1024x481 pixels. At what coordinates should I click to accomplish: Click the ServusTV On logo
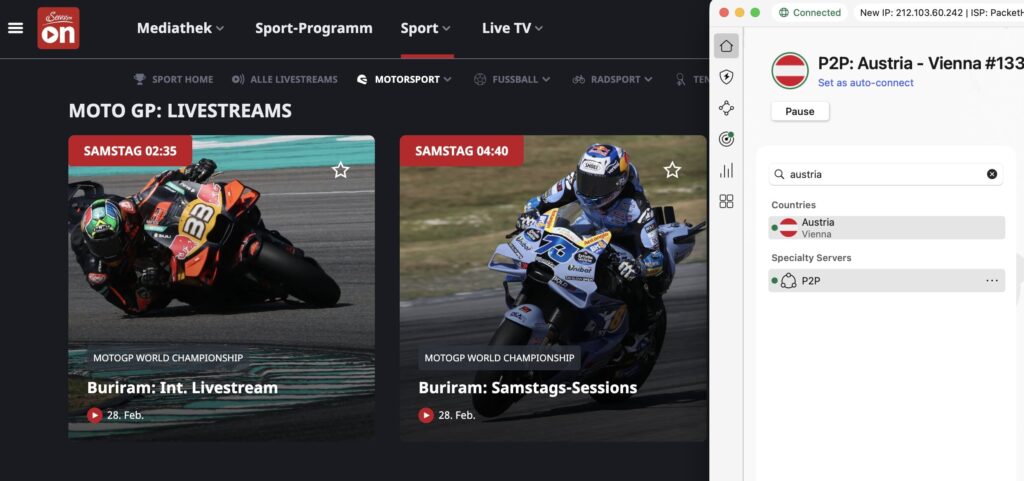(58, 28)
